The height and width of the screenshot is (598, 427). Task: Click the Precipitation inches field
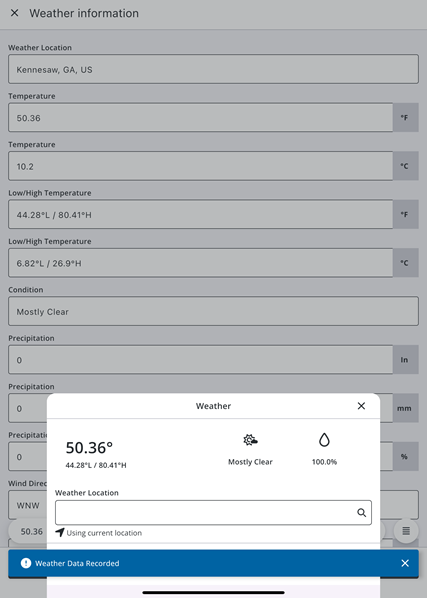tap(201, 360)
